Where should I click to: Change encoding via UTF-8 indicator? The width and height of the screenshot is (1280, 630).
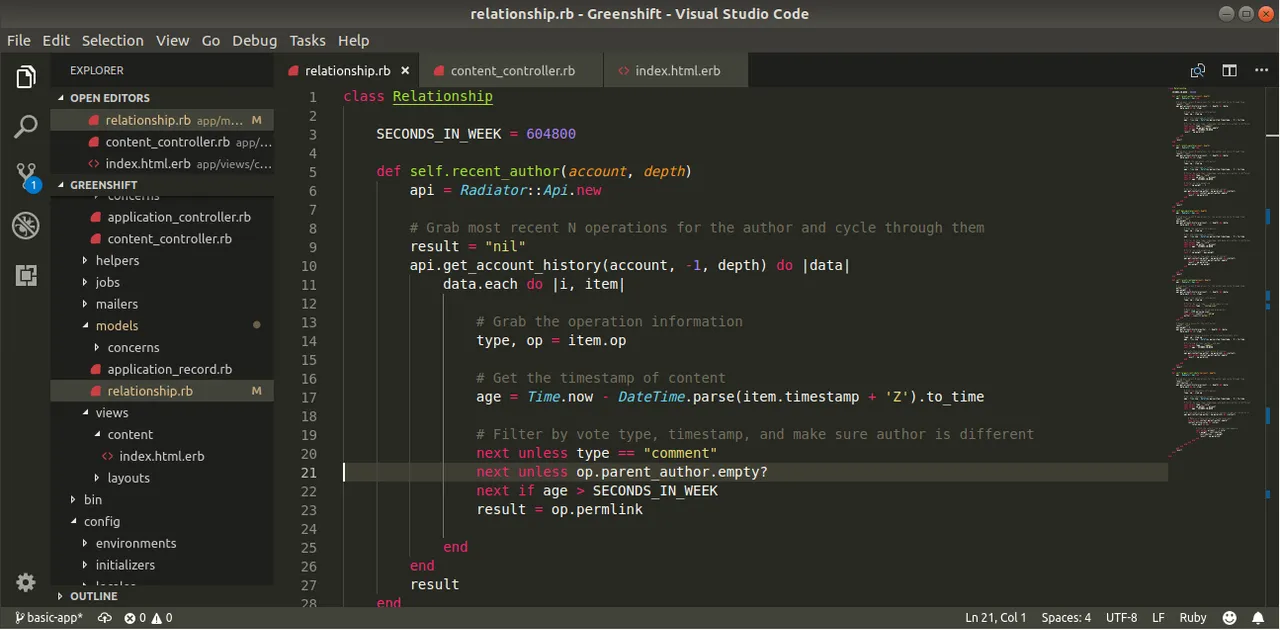tap(1122, 618)
